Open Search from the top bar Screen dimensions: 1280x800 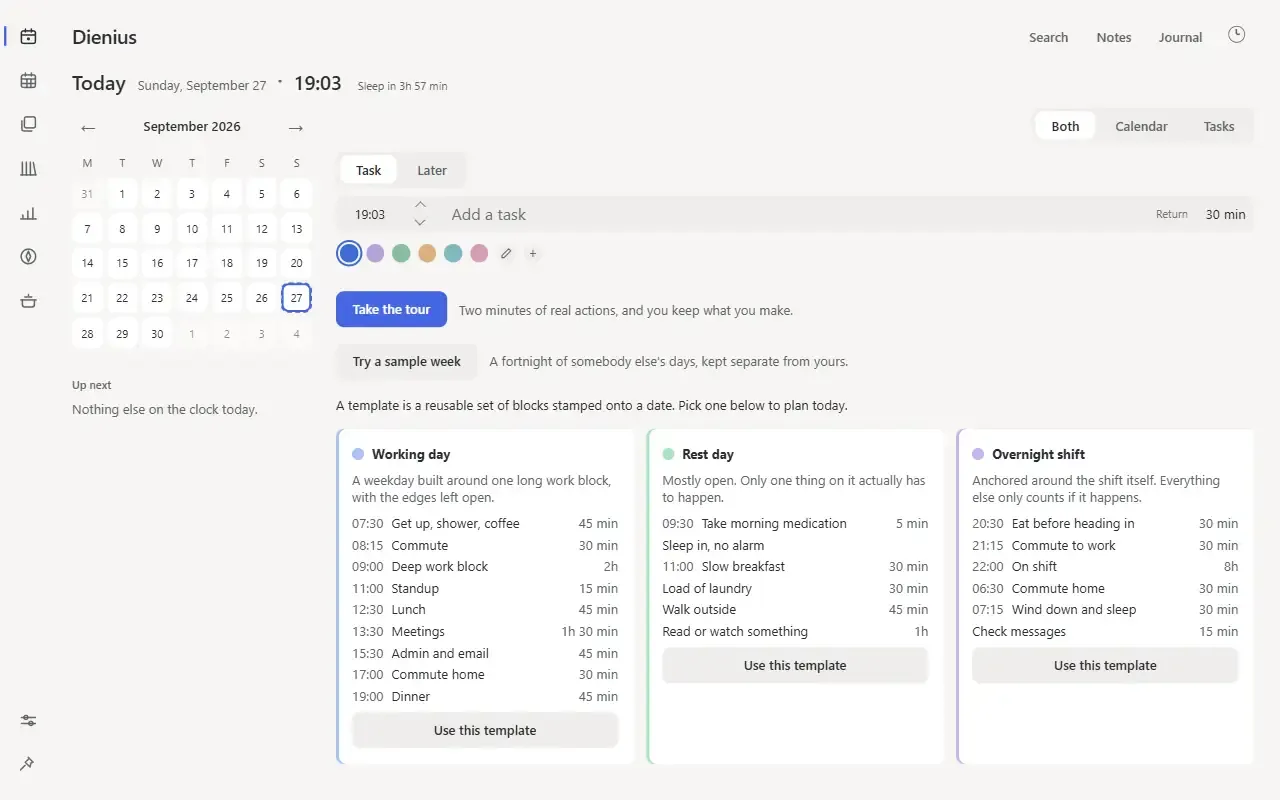point(1049,37)
